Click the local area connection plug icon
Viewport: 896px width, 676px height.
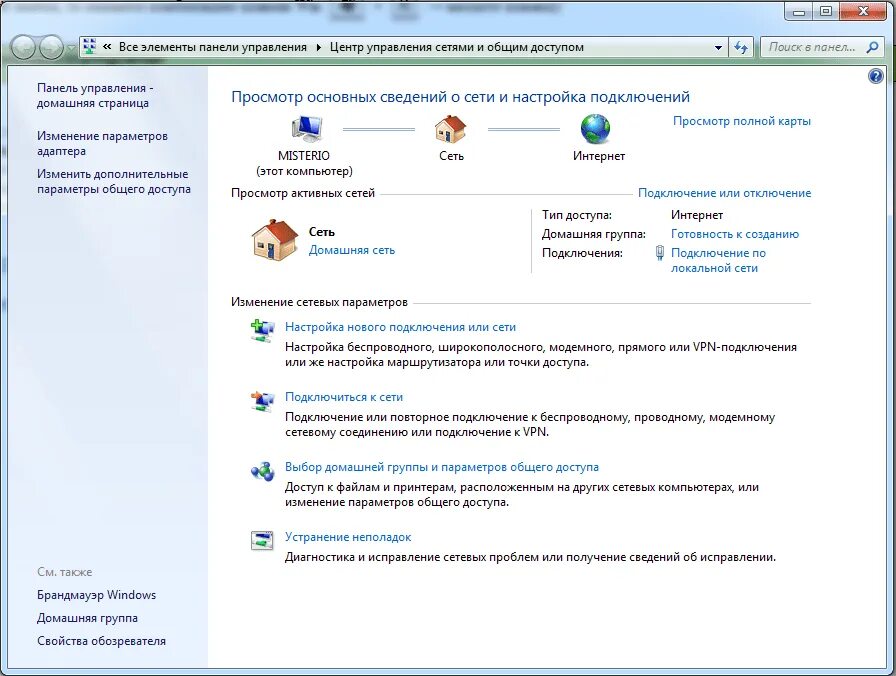pos(659,253)
